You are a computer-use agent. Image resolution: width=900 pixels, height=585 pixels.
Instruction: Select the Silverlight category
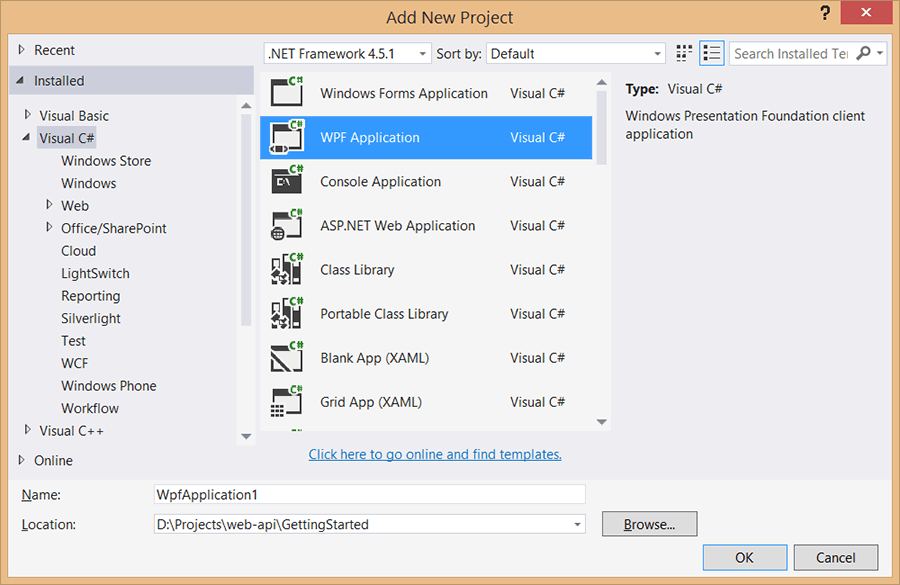91,318
